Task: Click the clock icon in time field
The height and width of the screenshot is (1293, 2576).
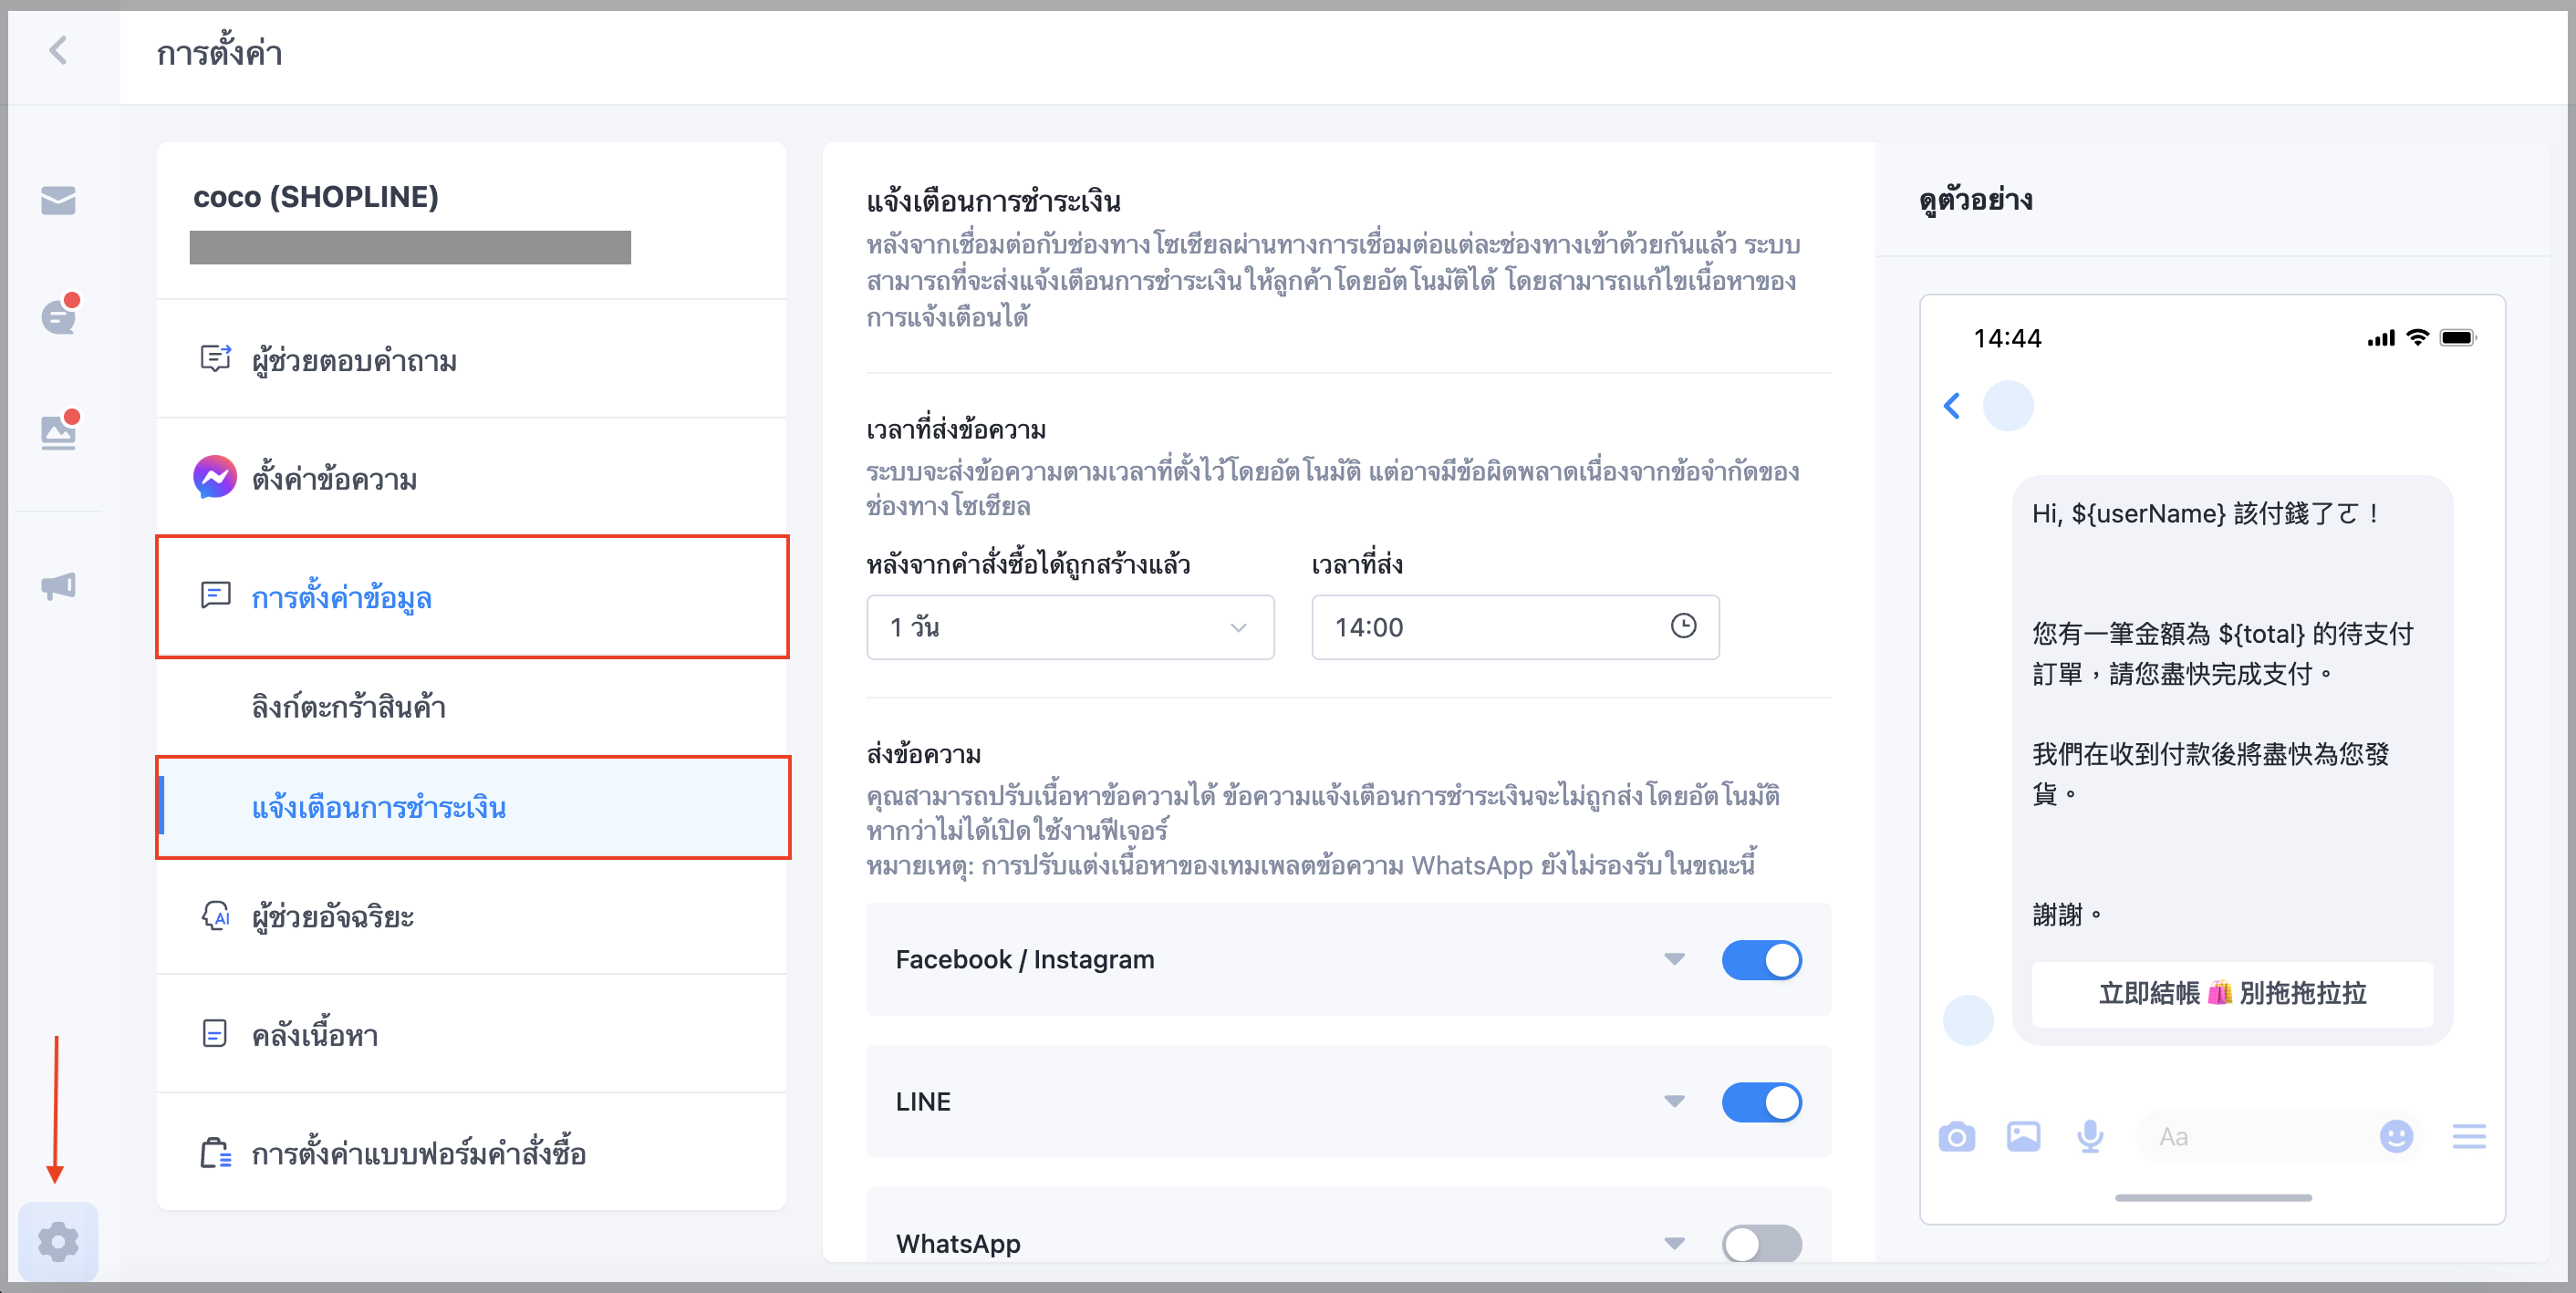Action: click(x=1683, y=626)
